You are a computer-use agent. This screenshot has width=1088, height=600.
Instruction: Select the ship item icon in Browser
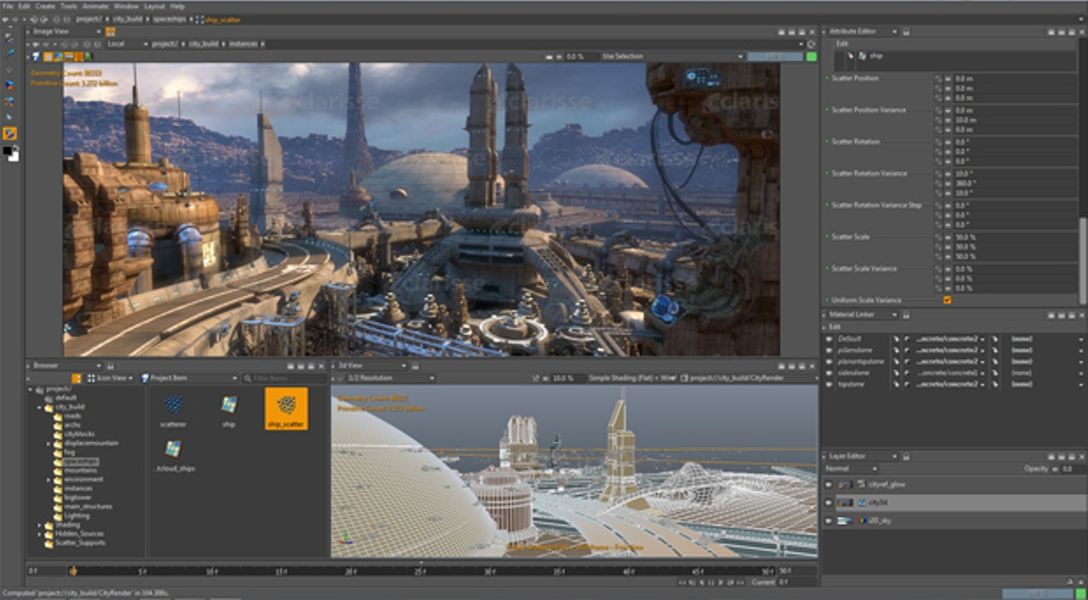[229, 405]
